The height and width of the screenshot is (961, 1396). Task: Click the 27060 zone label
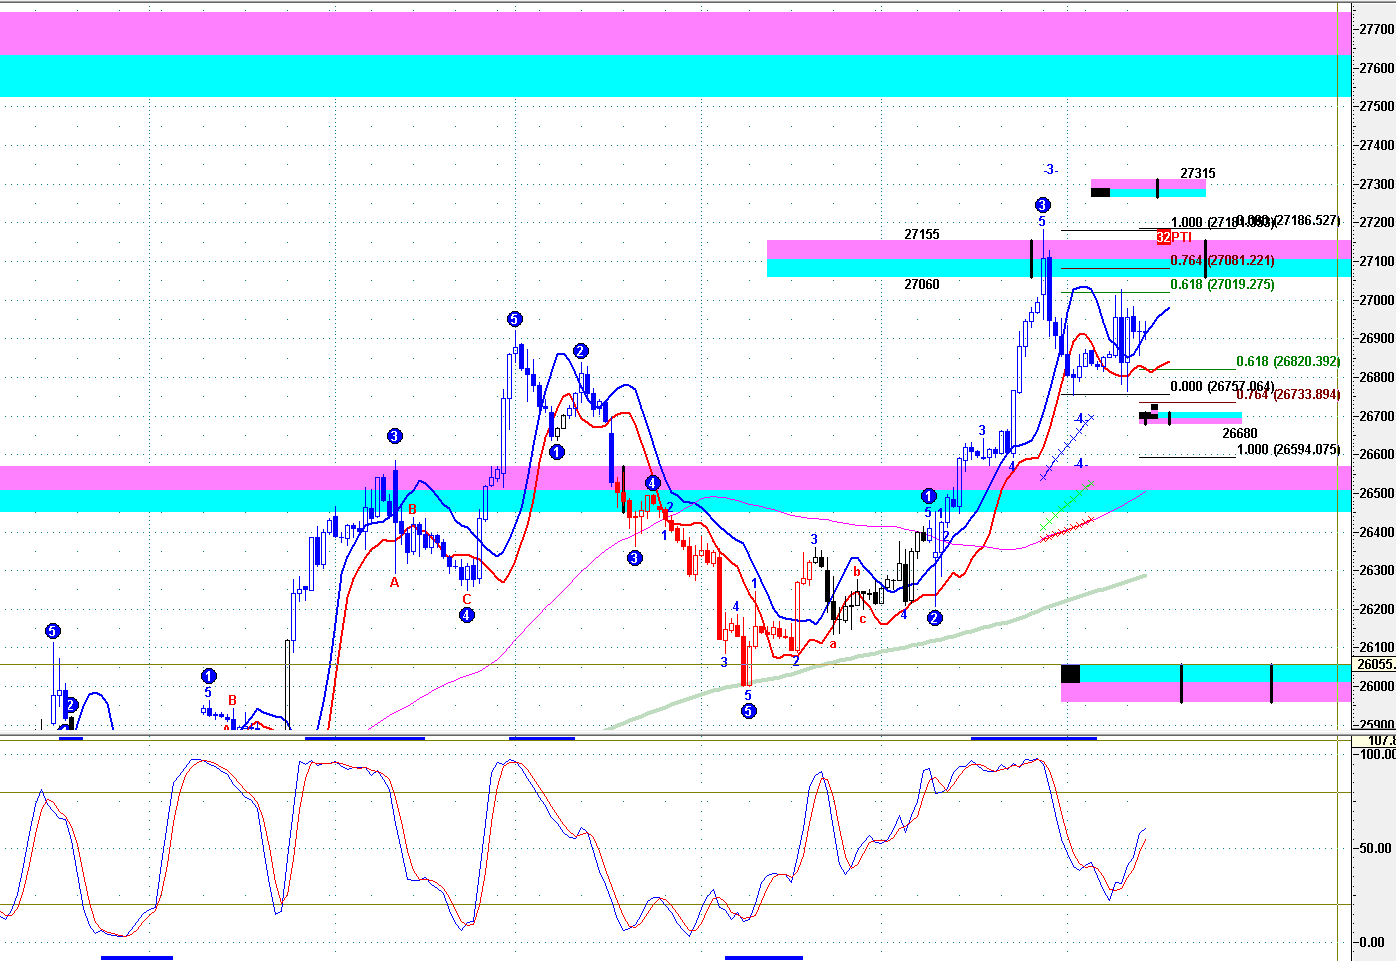pos(921,284)
